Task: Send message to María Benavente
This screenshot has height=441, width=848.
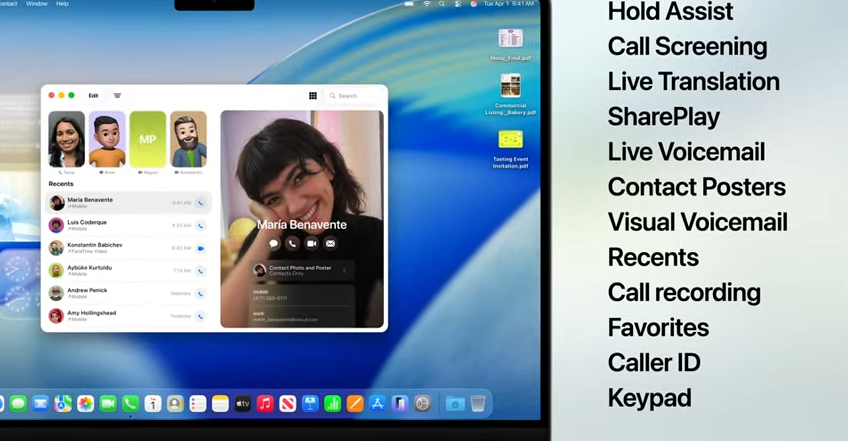Action: 274,243
